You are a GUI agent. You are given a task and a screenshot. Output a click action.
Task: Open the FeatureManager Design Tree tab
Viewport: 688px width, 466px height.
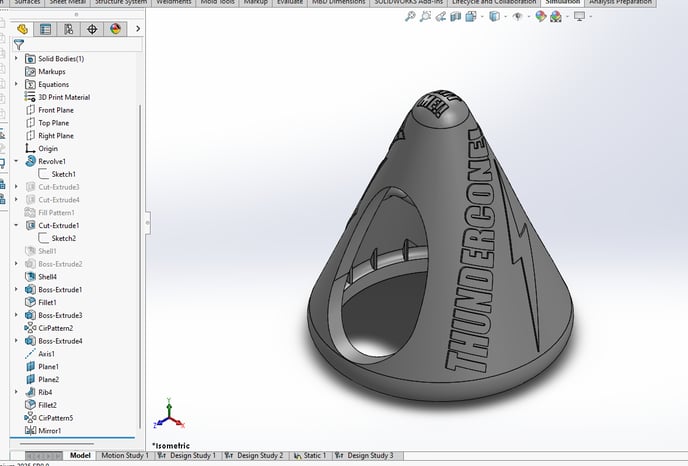pos(22,29)
